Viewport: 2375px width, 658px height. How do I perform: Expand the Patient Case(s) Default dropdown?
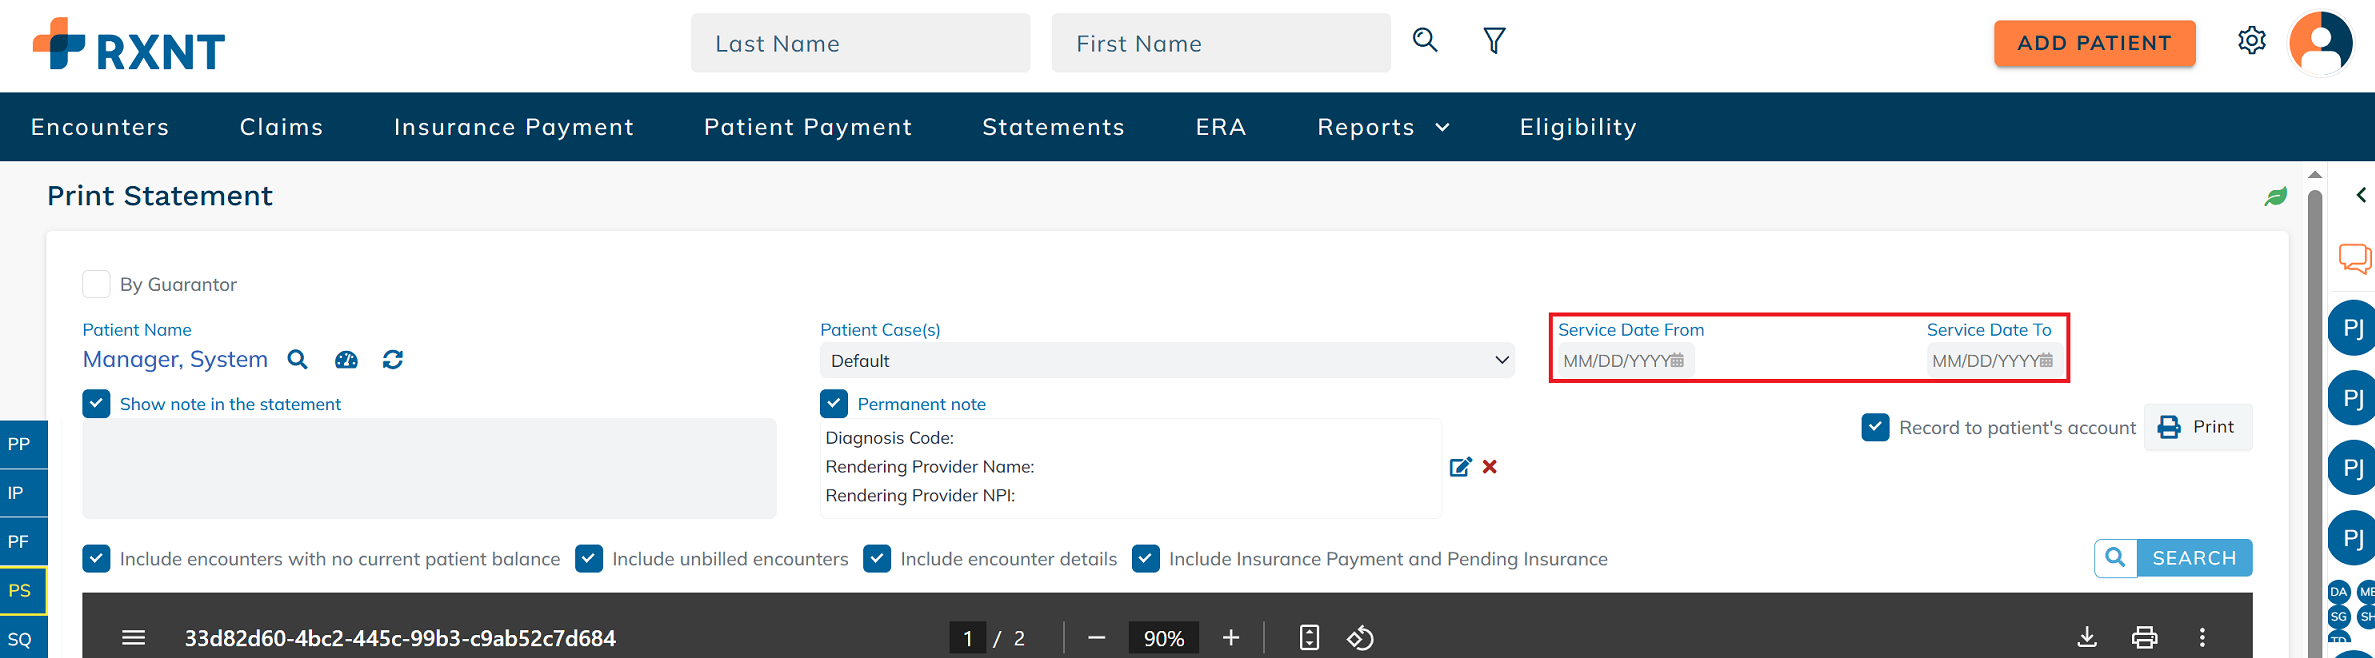click(1166, 361)
